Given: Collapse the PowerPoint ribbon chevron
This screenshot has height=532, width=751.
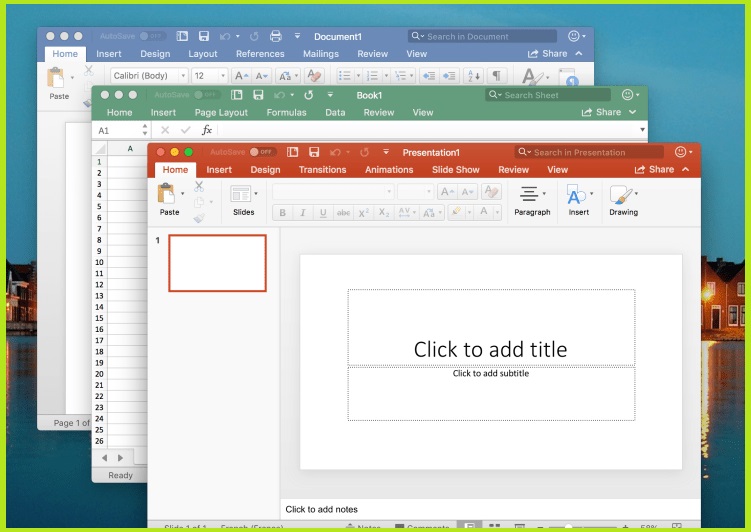Looking at the screenshot, I should (686, 170).
